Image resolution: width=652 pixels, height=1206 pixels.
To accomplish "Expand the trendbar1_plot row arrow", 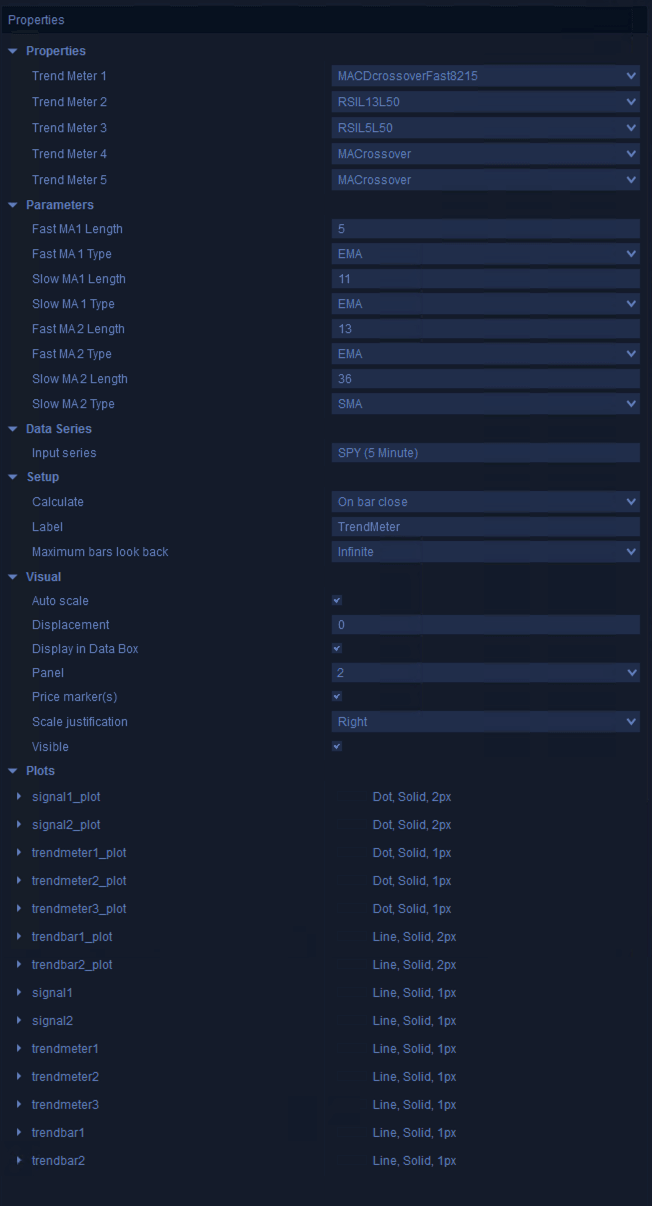I will click(x=20, y=937).
